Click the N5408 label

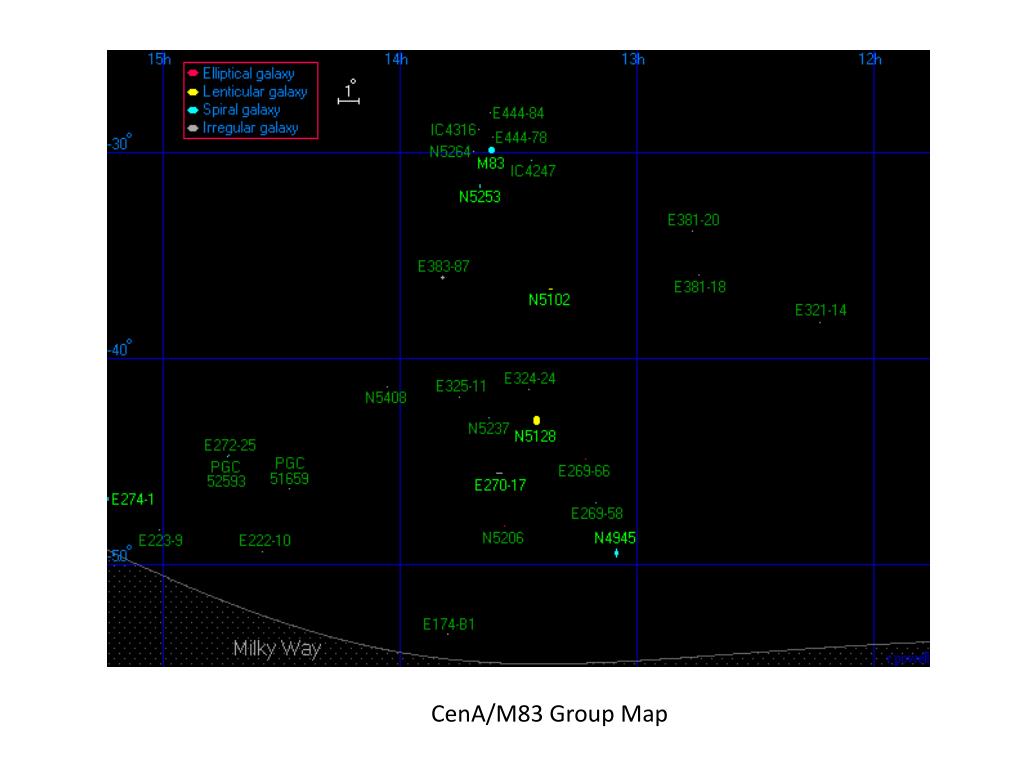385,398
